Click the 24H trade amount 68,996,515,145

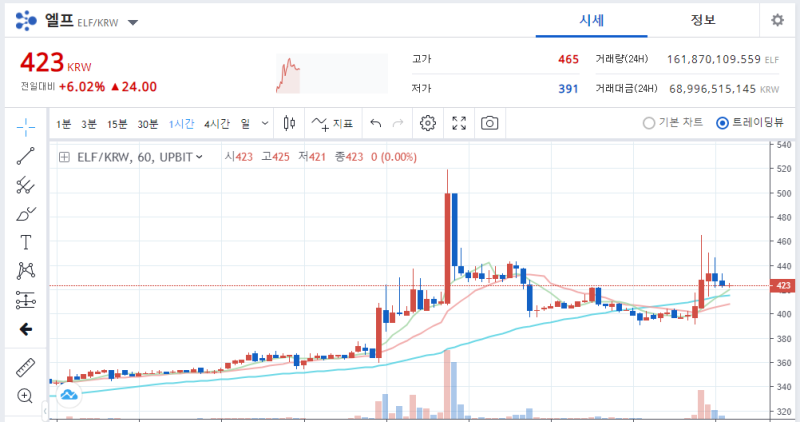[x=712, y=89]
